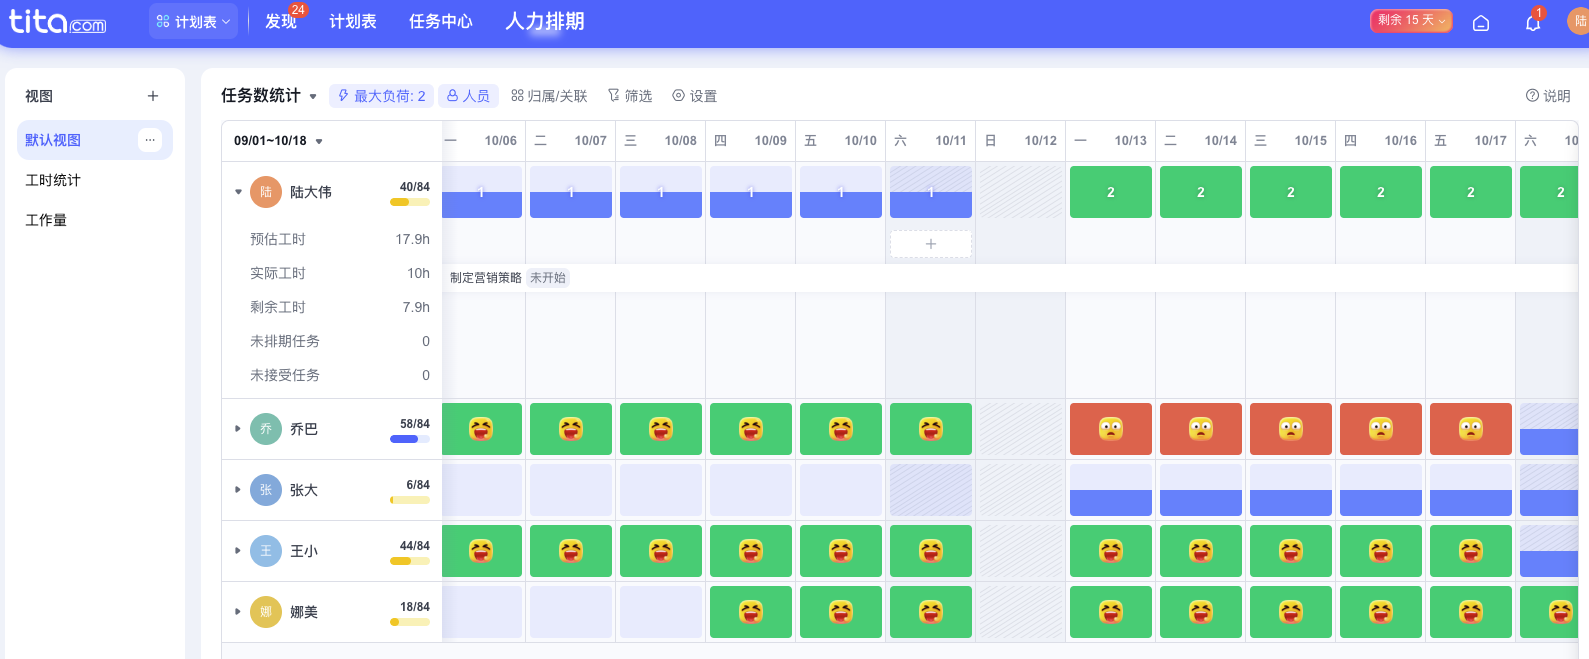The image size is (1589, 659).
Task: Switch to 任务中心
Action: [x=441, y=21]
